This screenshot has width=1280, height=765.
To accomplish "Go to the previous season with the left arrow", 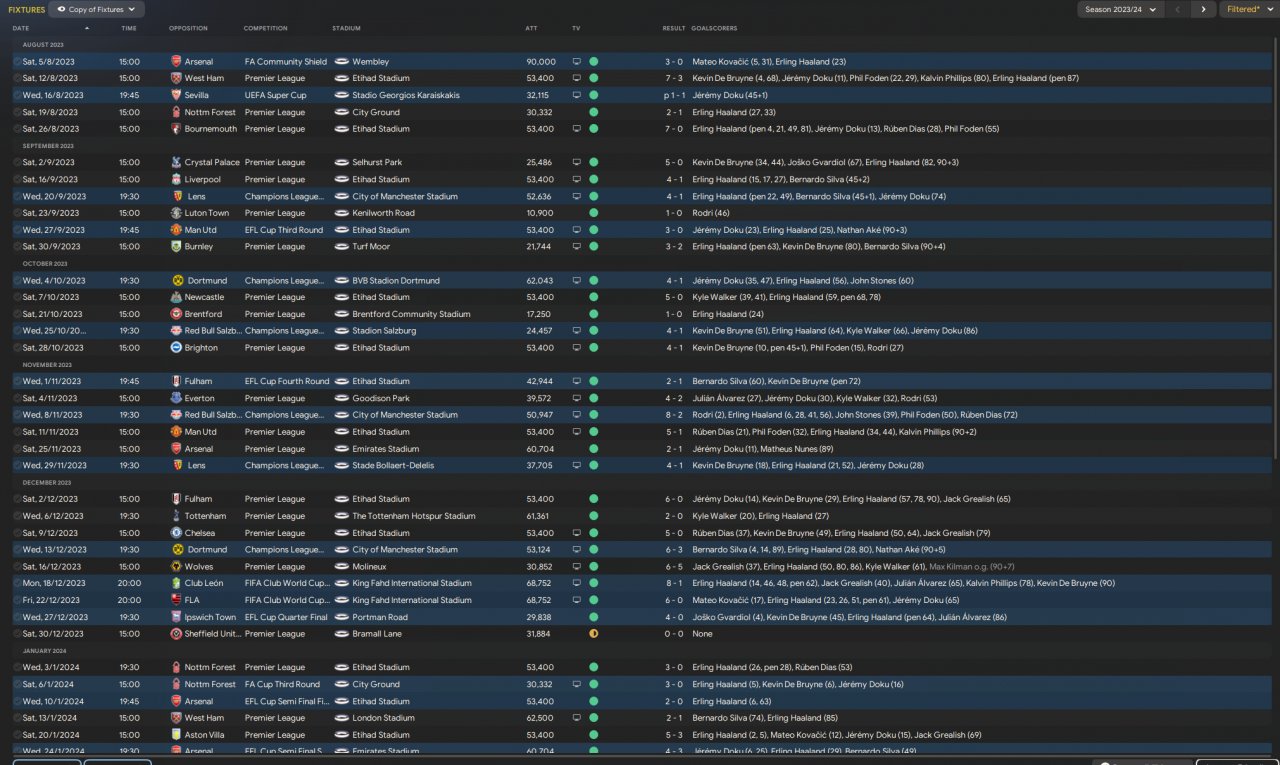I will tap(1178, 9).
